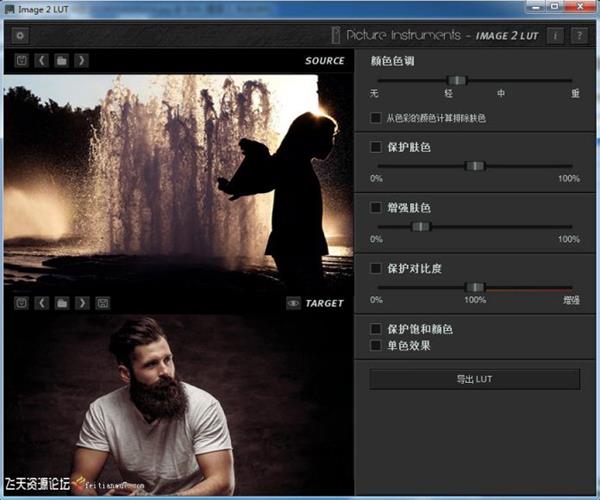Image resolution: width=600 pixels, height=500 pixels.
Task: Go to next source image
Action: pyautogui.click(x=81, y=61)
